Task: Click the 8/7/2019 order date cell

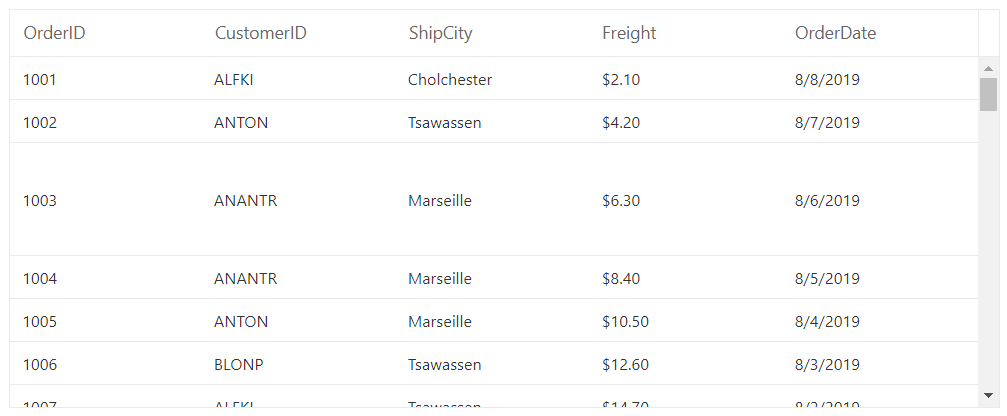Action: 880,122
